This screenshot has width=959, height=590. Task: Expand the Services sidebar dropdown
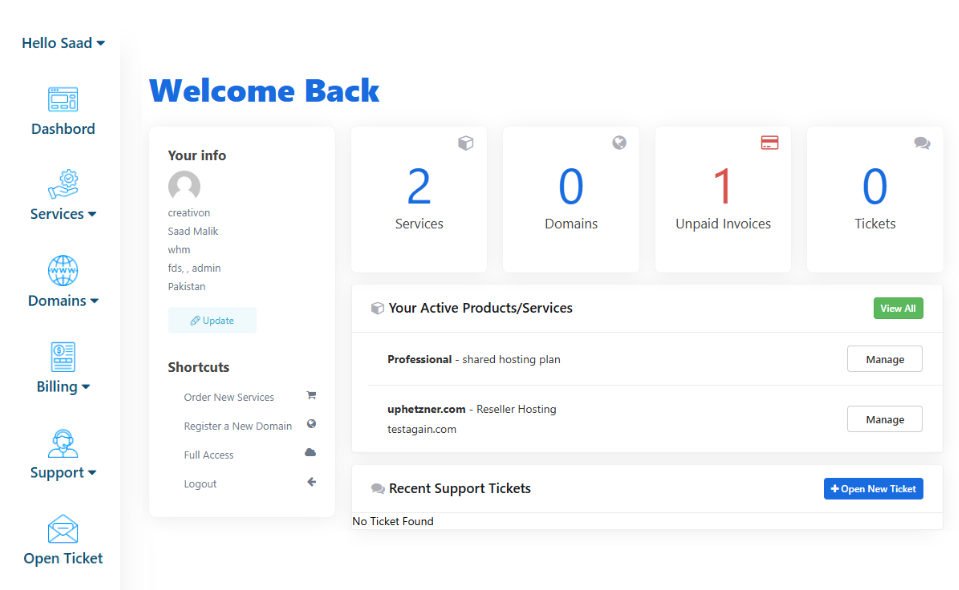(62, 213)
